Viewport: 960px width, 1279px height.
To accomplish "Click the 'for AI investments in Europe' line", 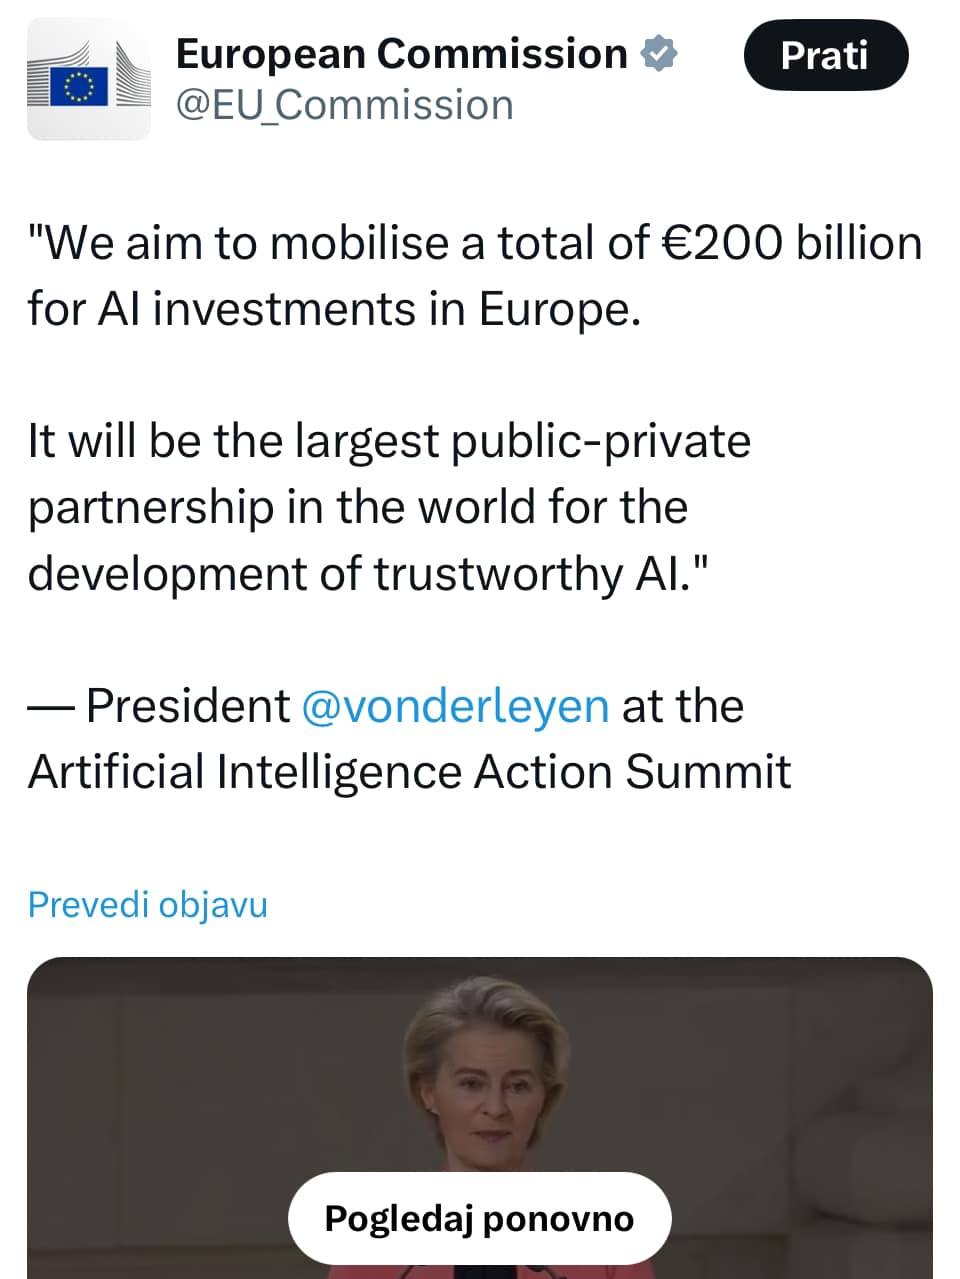I will (333, 309).
